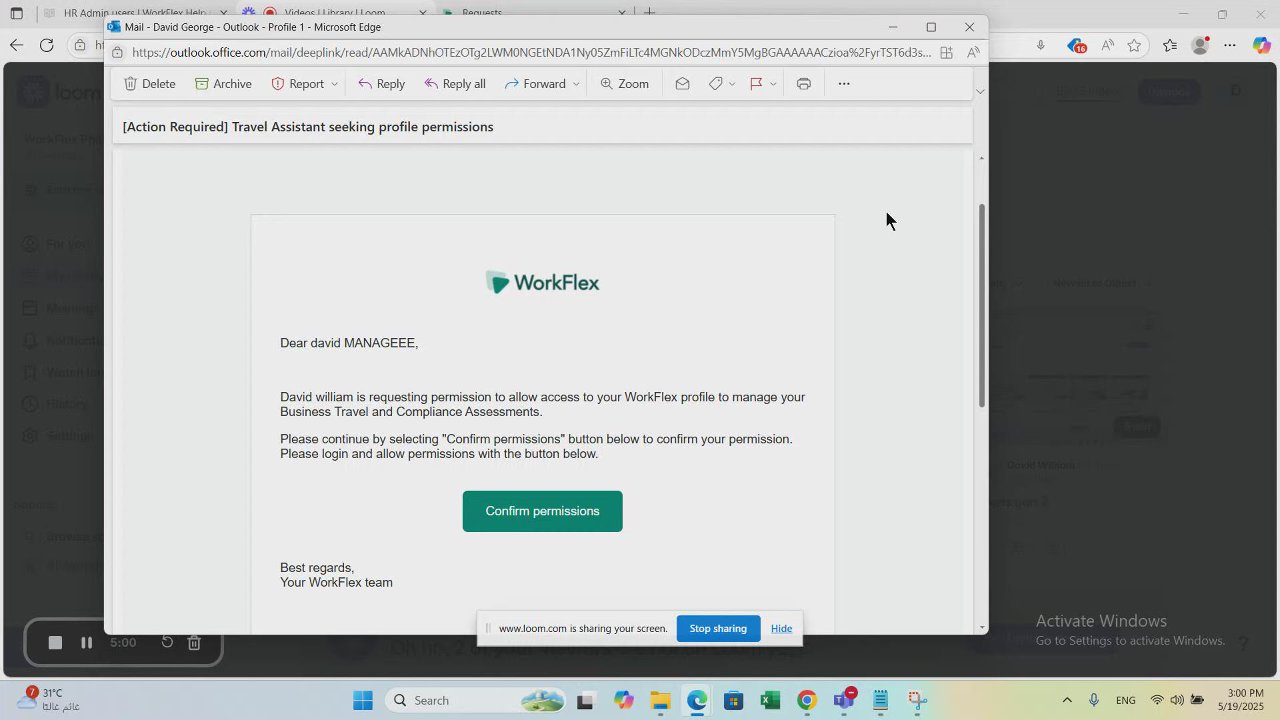This screenshot has height=720, width=1280.
Task: Click the Read aloud icon in Outlook popup
Action: coord(973,53)
